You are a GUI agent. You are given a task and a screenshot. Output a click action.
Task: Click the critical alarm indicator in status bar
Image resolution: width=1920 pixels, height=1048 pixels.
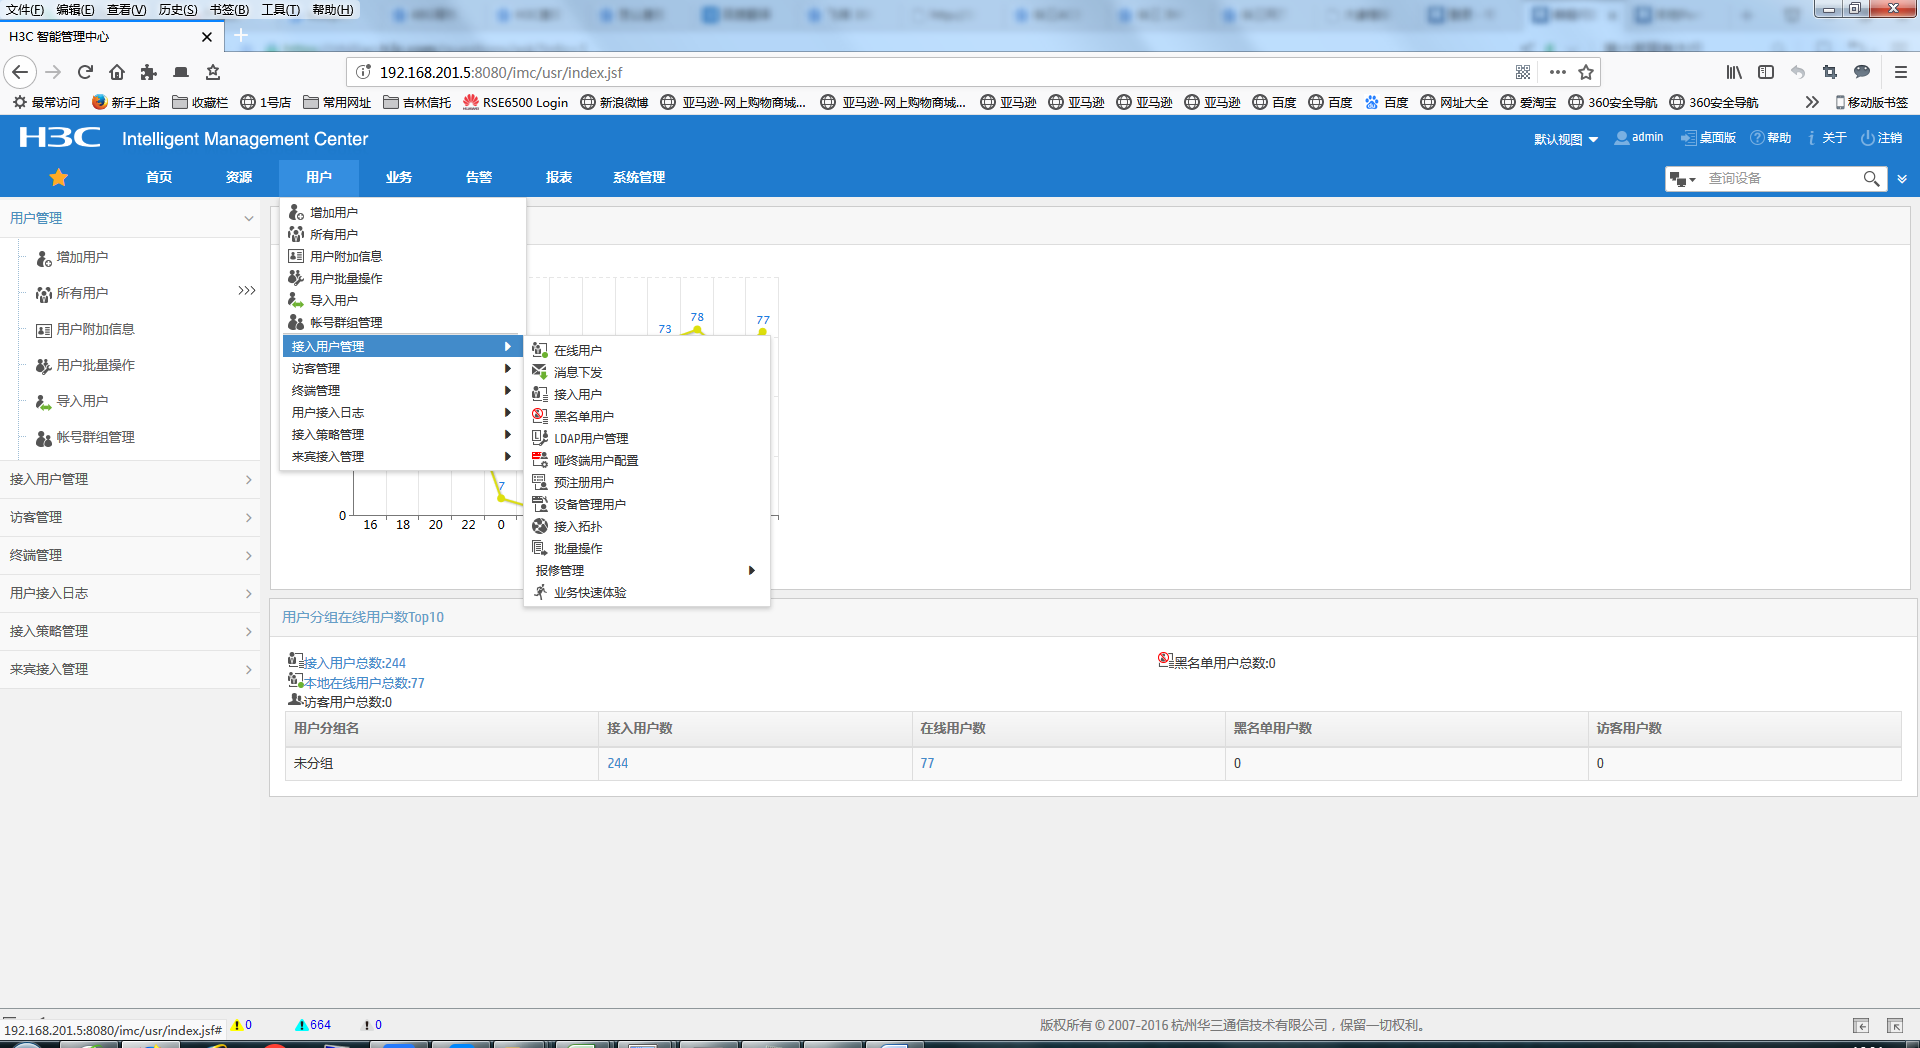pos(241,1025)
